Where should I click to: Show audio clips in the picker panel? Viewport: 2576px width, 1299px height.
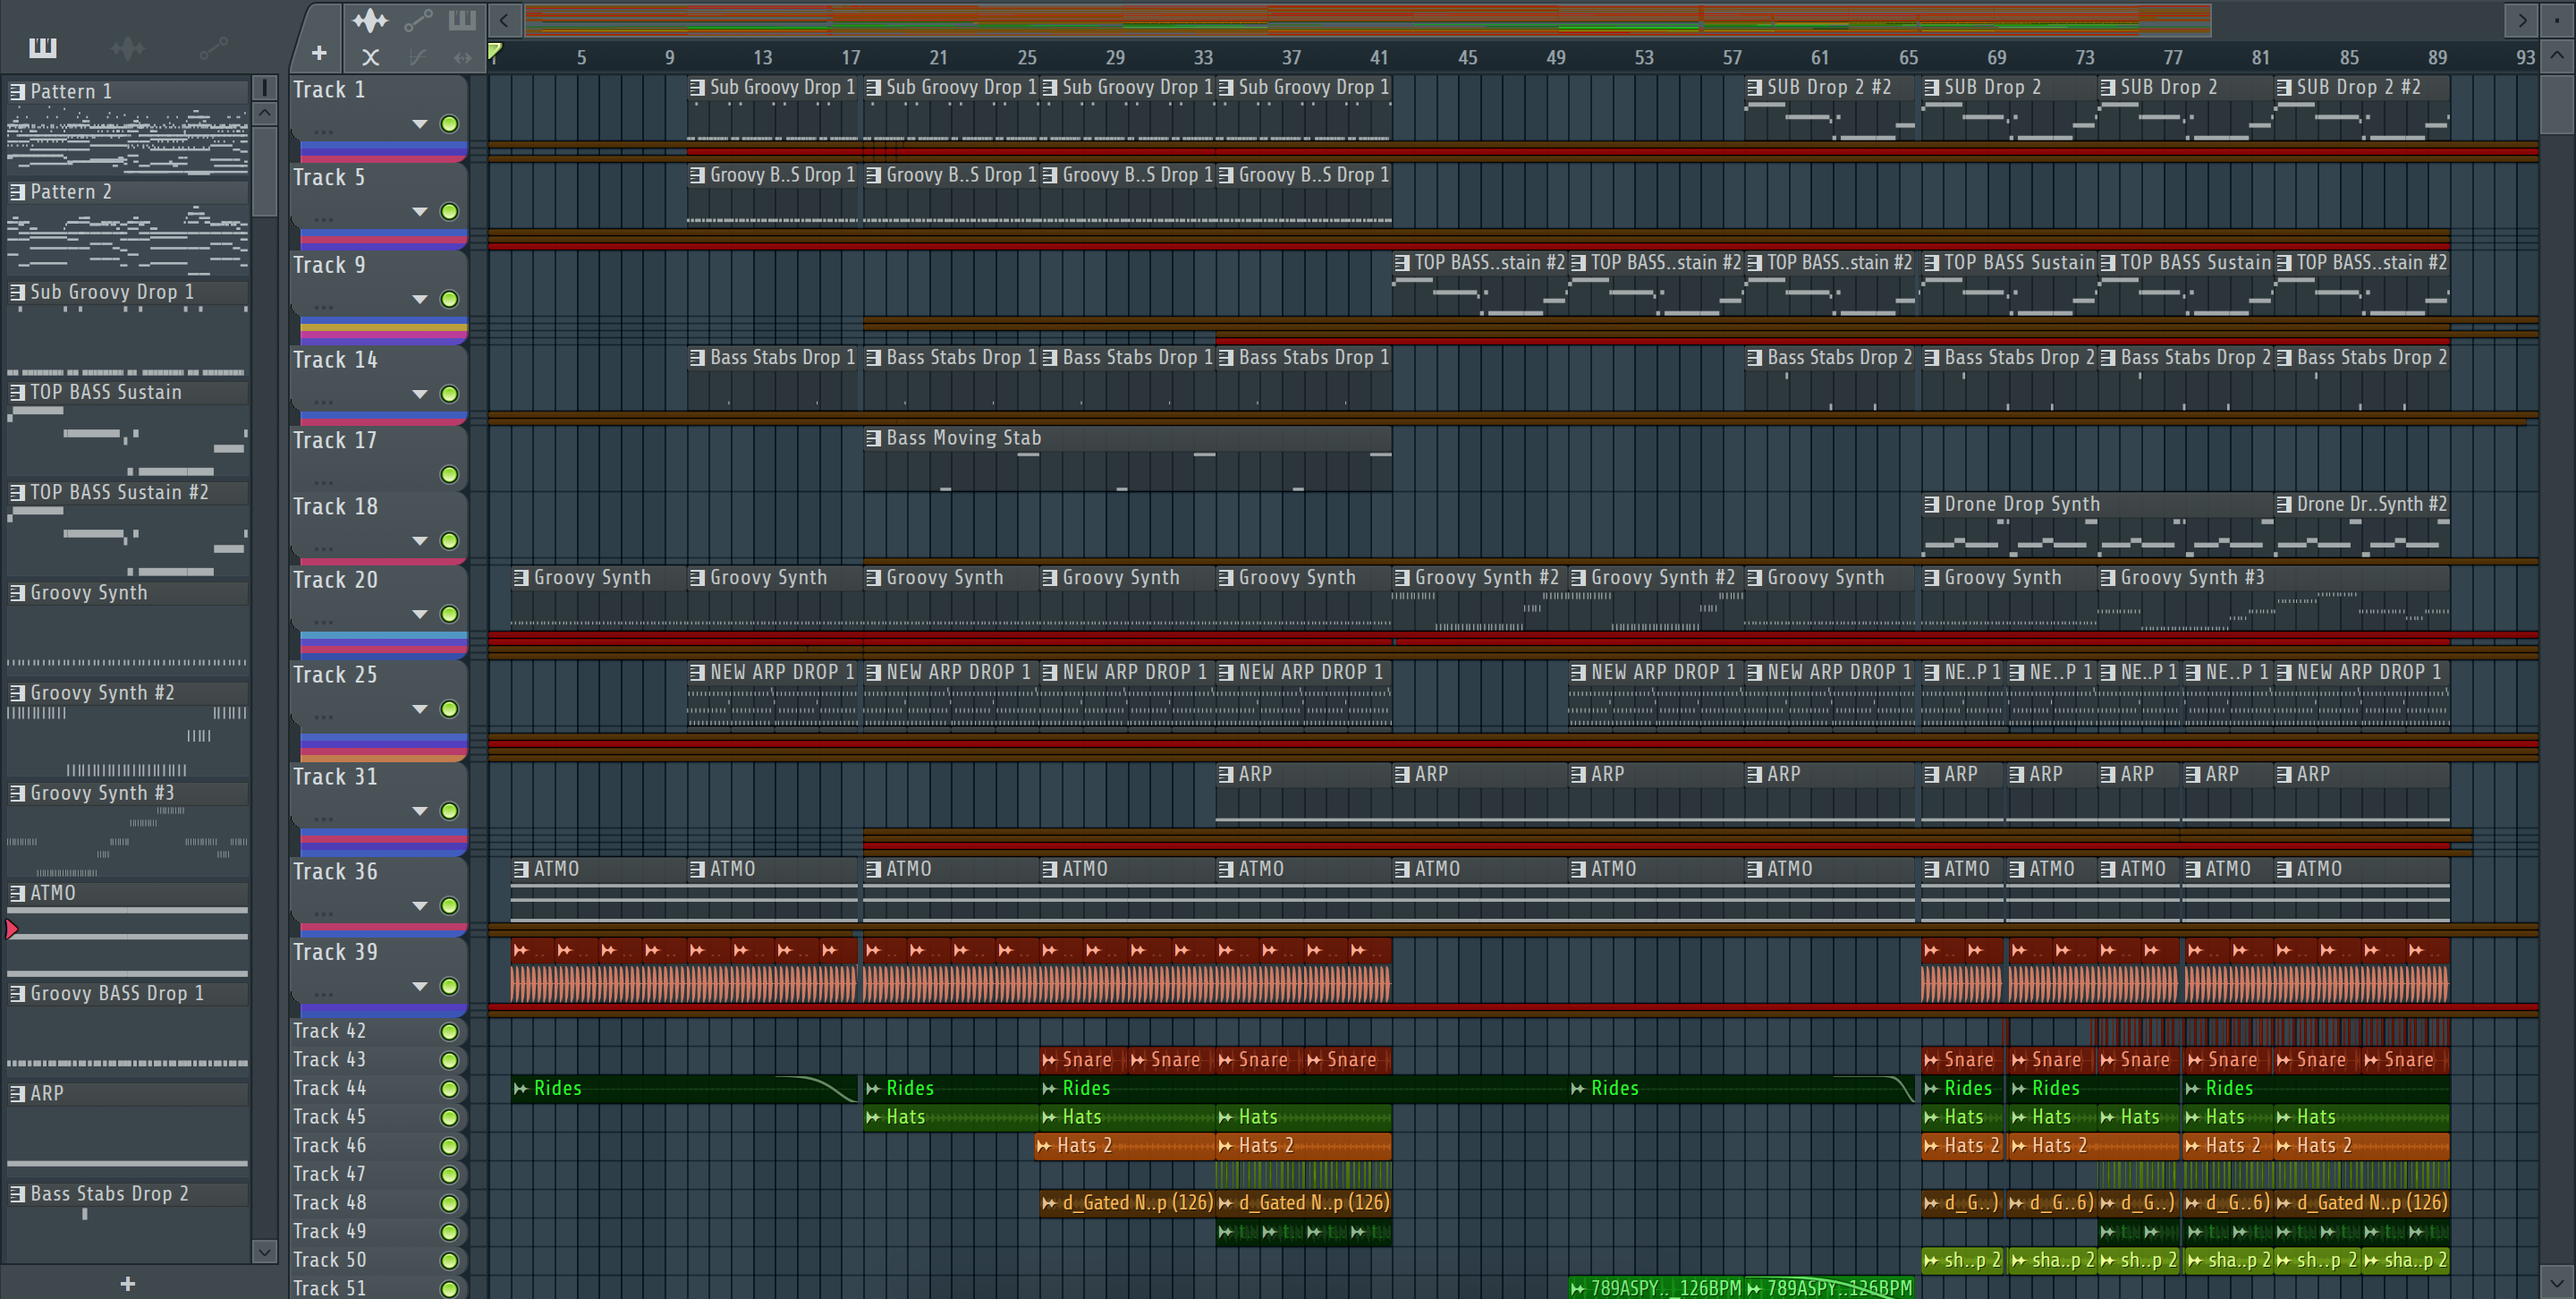tap(128, 47)
